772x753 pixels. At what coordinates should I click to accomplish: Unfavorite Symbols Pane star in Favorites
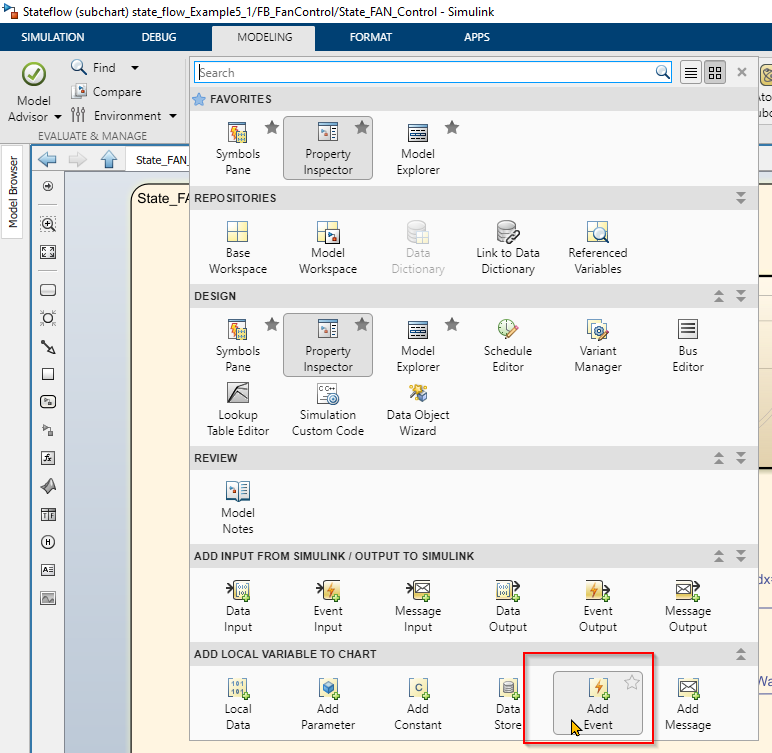pos(272,128)
